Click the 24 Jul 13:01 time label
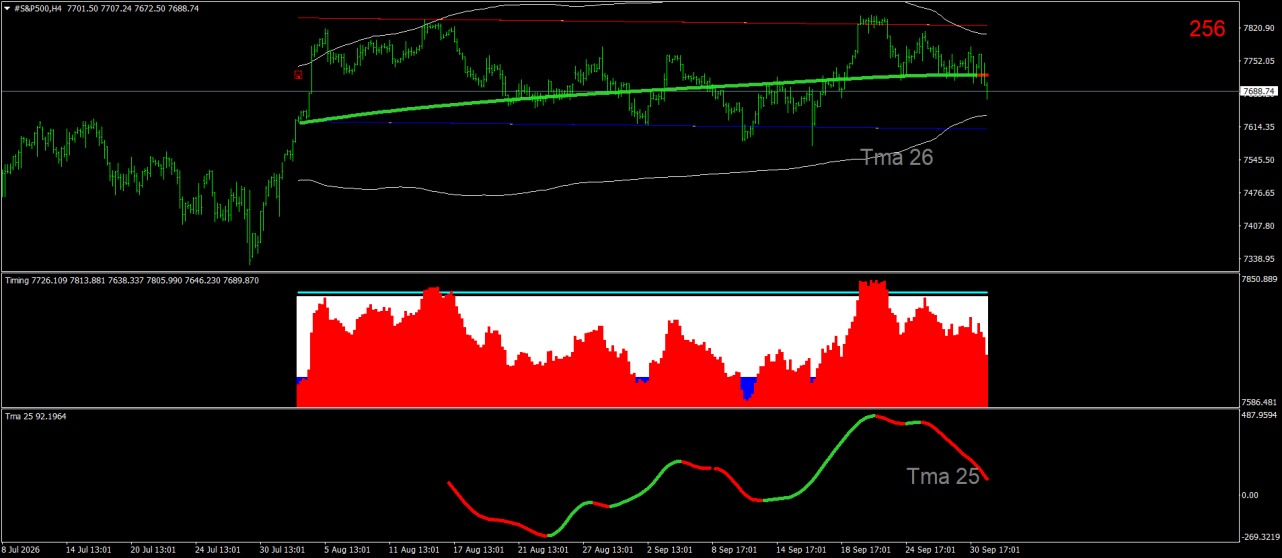Screen dimensions: 1282x558 click(216, 550)
